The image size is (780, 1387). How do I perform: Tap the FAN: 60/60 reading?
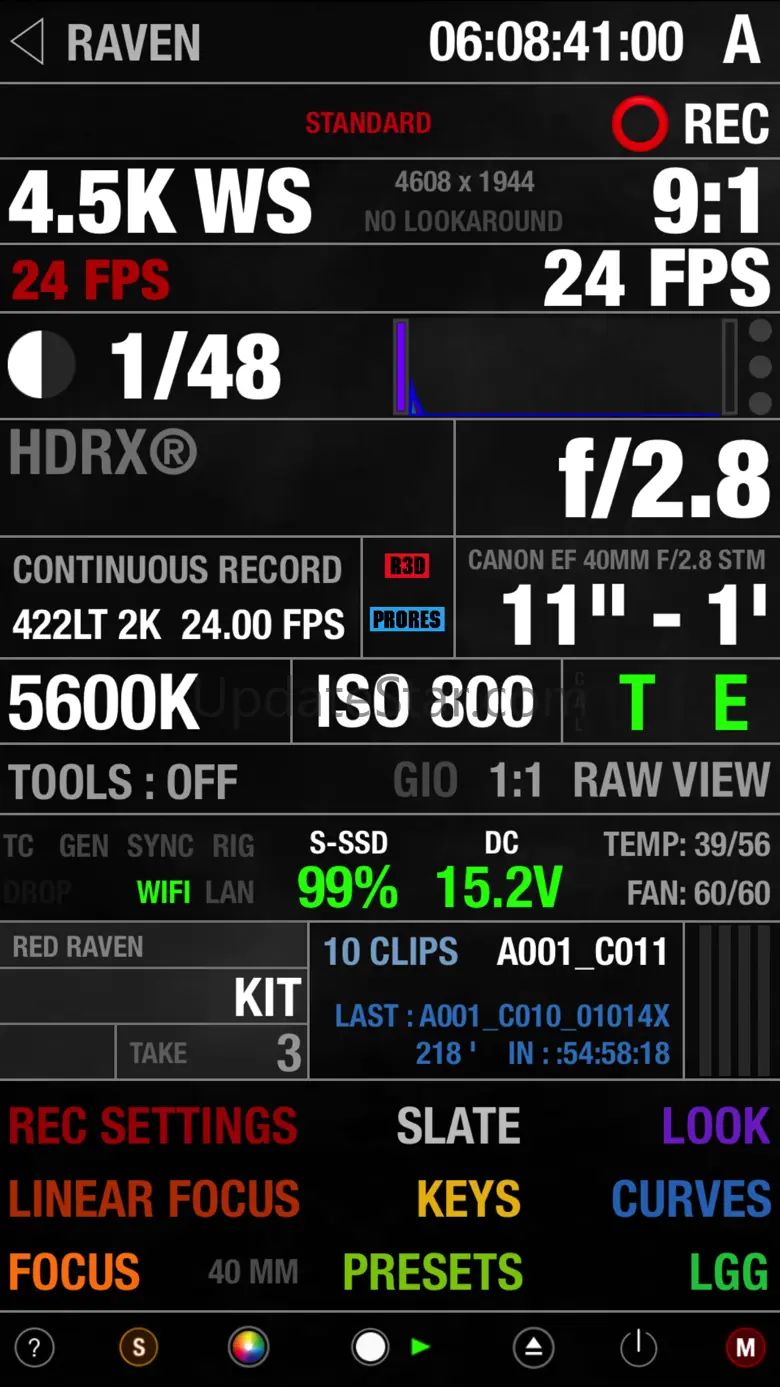[698, 892]
